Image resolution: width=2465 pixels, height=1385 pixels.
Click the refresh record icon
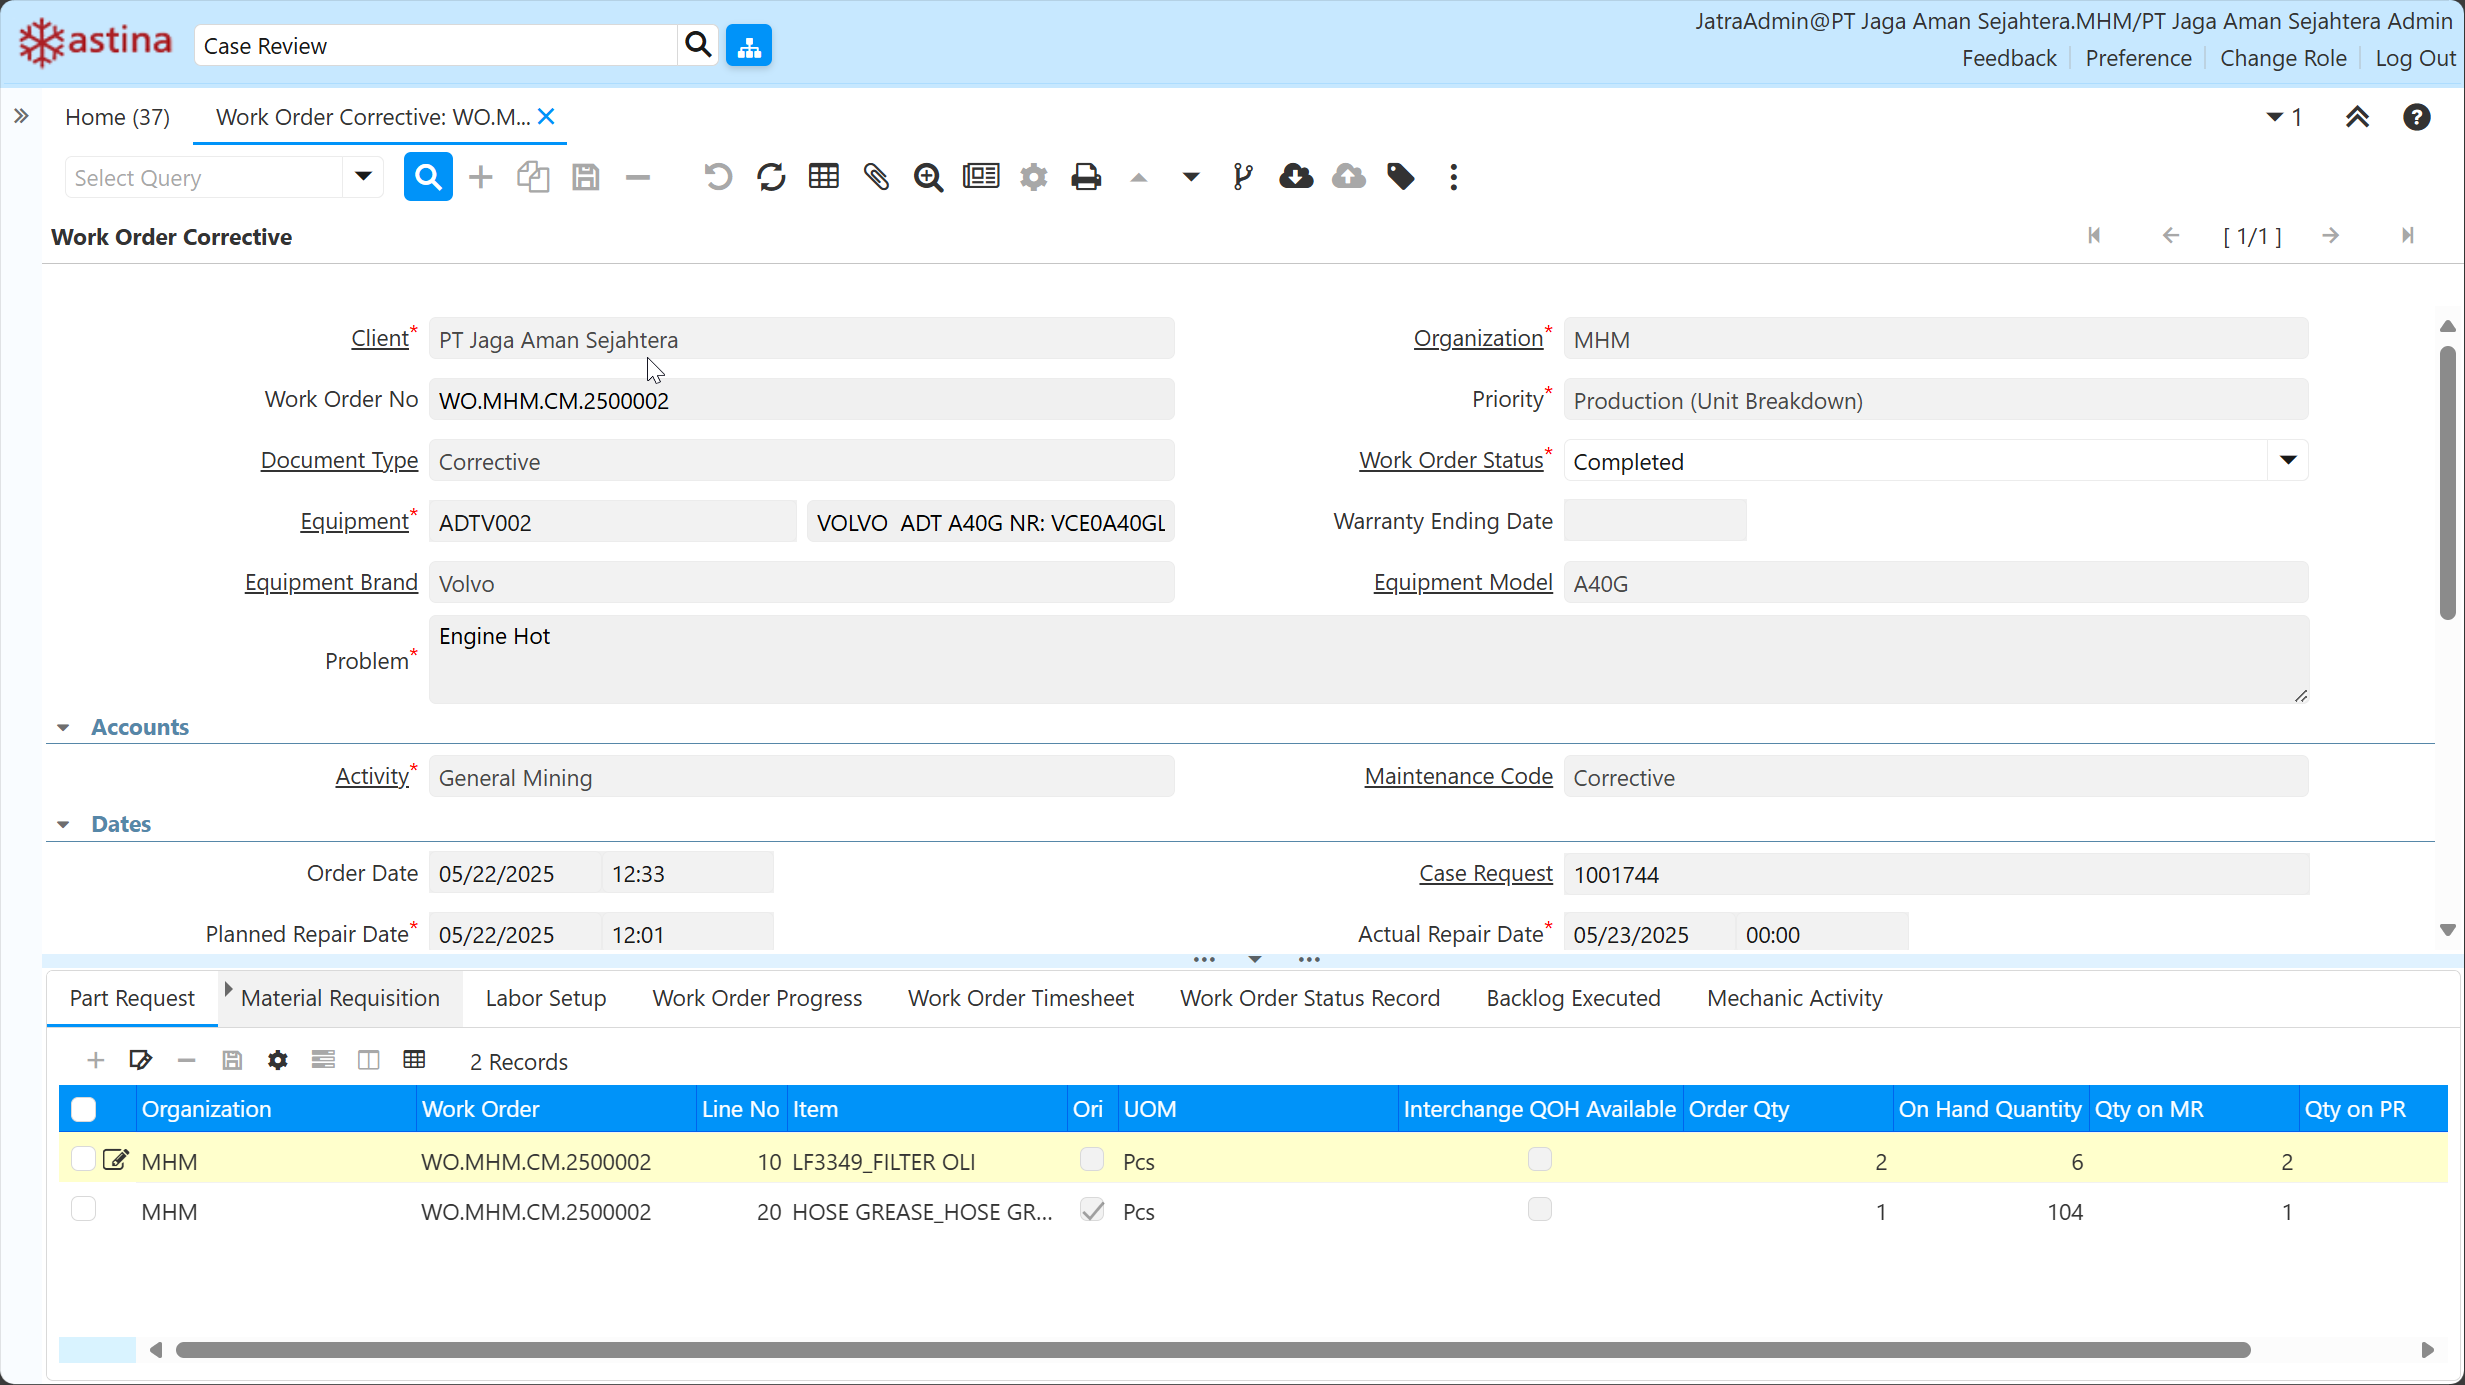click(771, 178)
